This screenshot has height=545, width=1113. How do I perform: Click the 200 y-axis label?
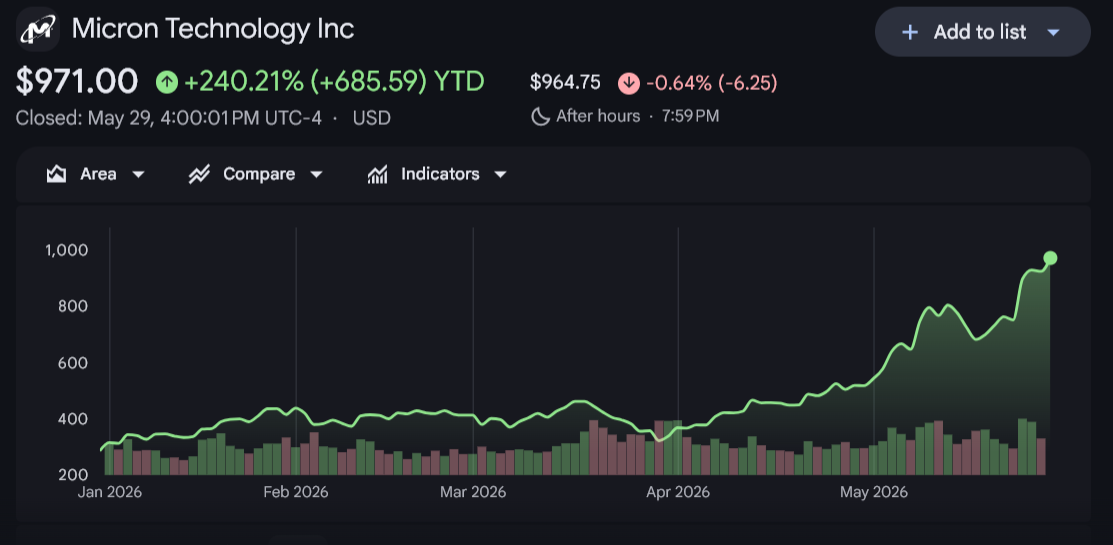pyautogui.click(x=73, y=475)
